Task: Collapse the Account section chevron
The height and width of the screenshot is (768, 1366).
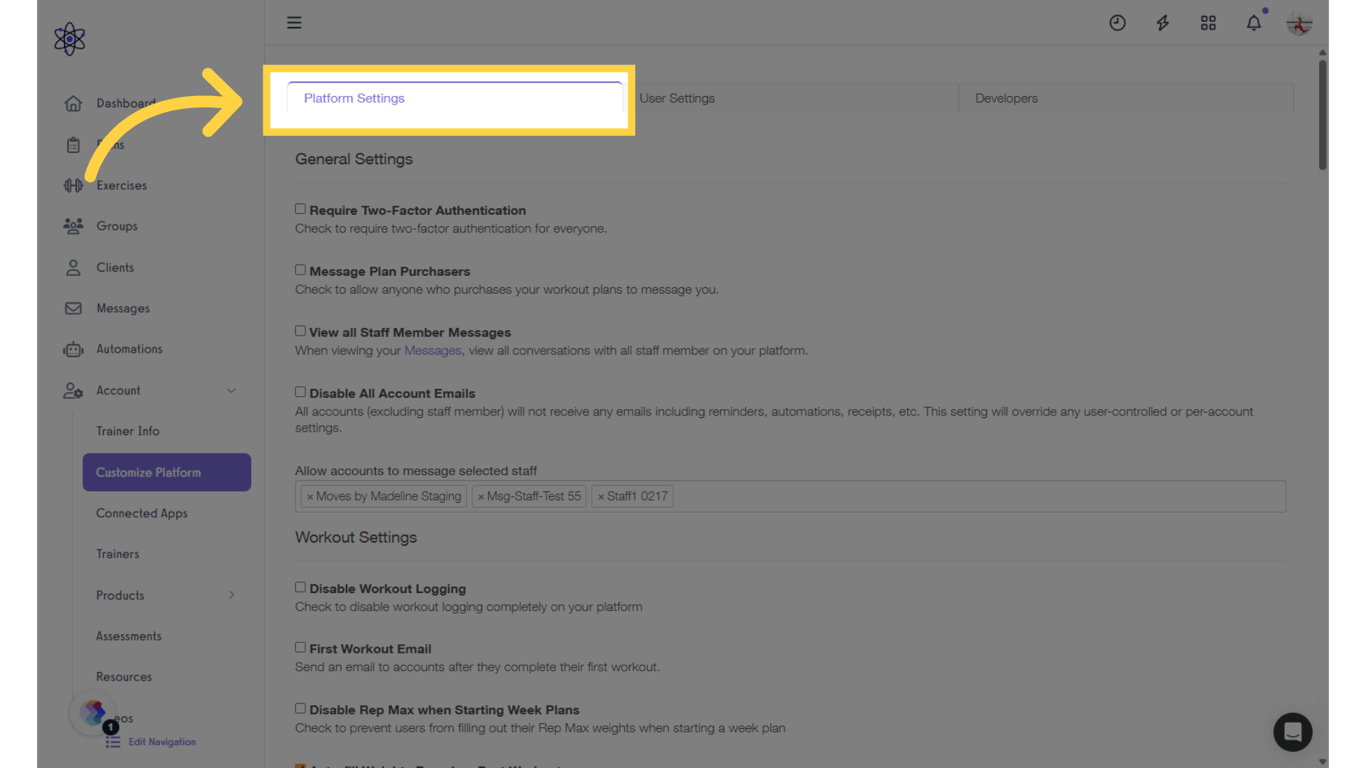Action: (x=232, y=390)
